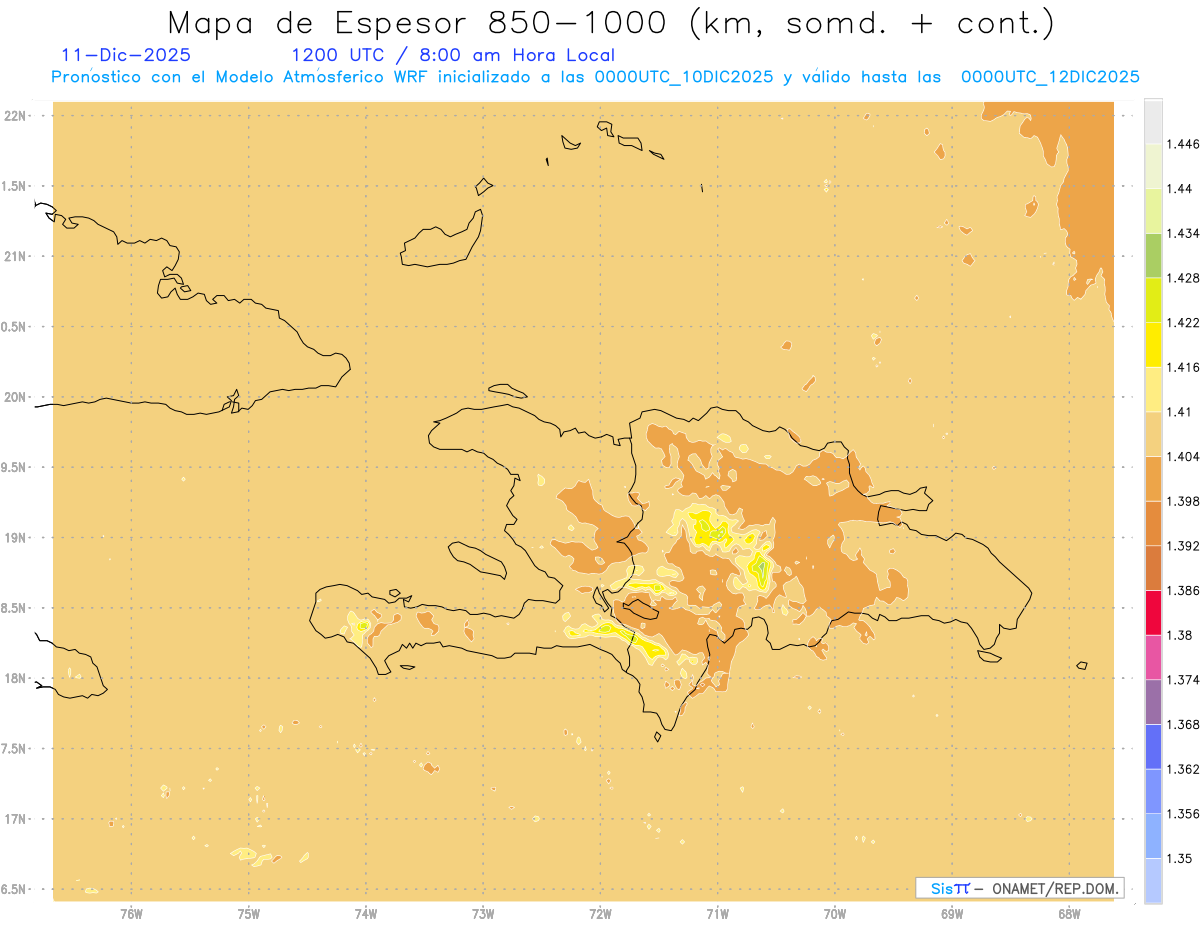The image size is (1200, 927).
Task: Click the '75W' longitude label
Action: (x=249, y=913)
